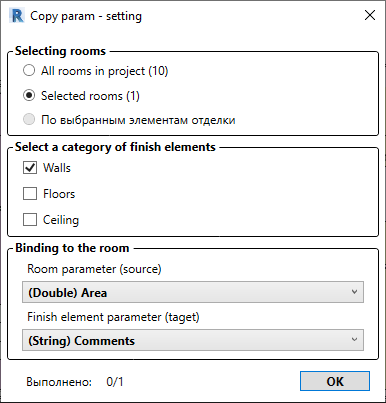
Task: Select По выбранным элементам отделки radio option
Action: tap(29, 119)
